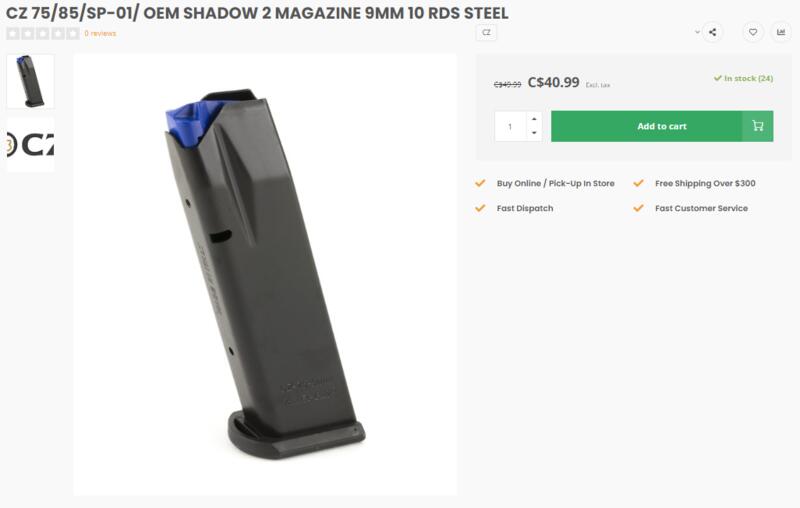Image resolution: width=800 pixels, height=508 pixels.
Task: Click the shopping cart icon on button
Action: coord(758,126)
